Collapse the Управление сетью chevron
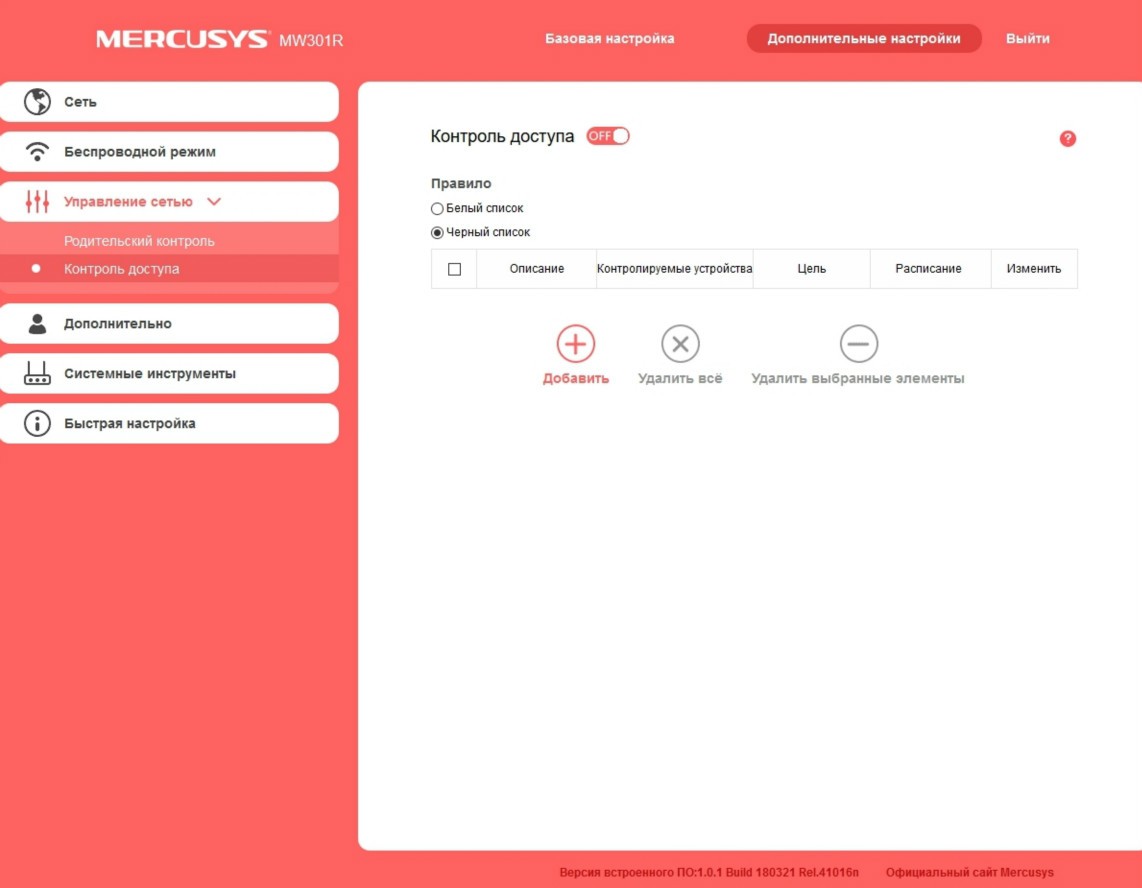The width and height of the screenshot is (1142, 888). click(x=213, y=202)
